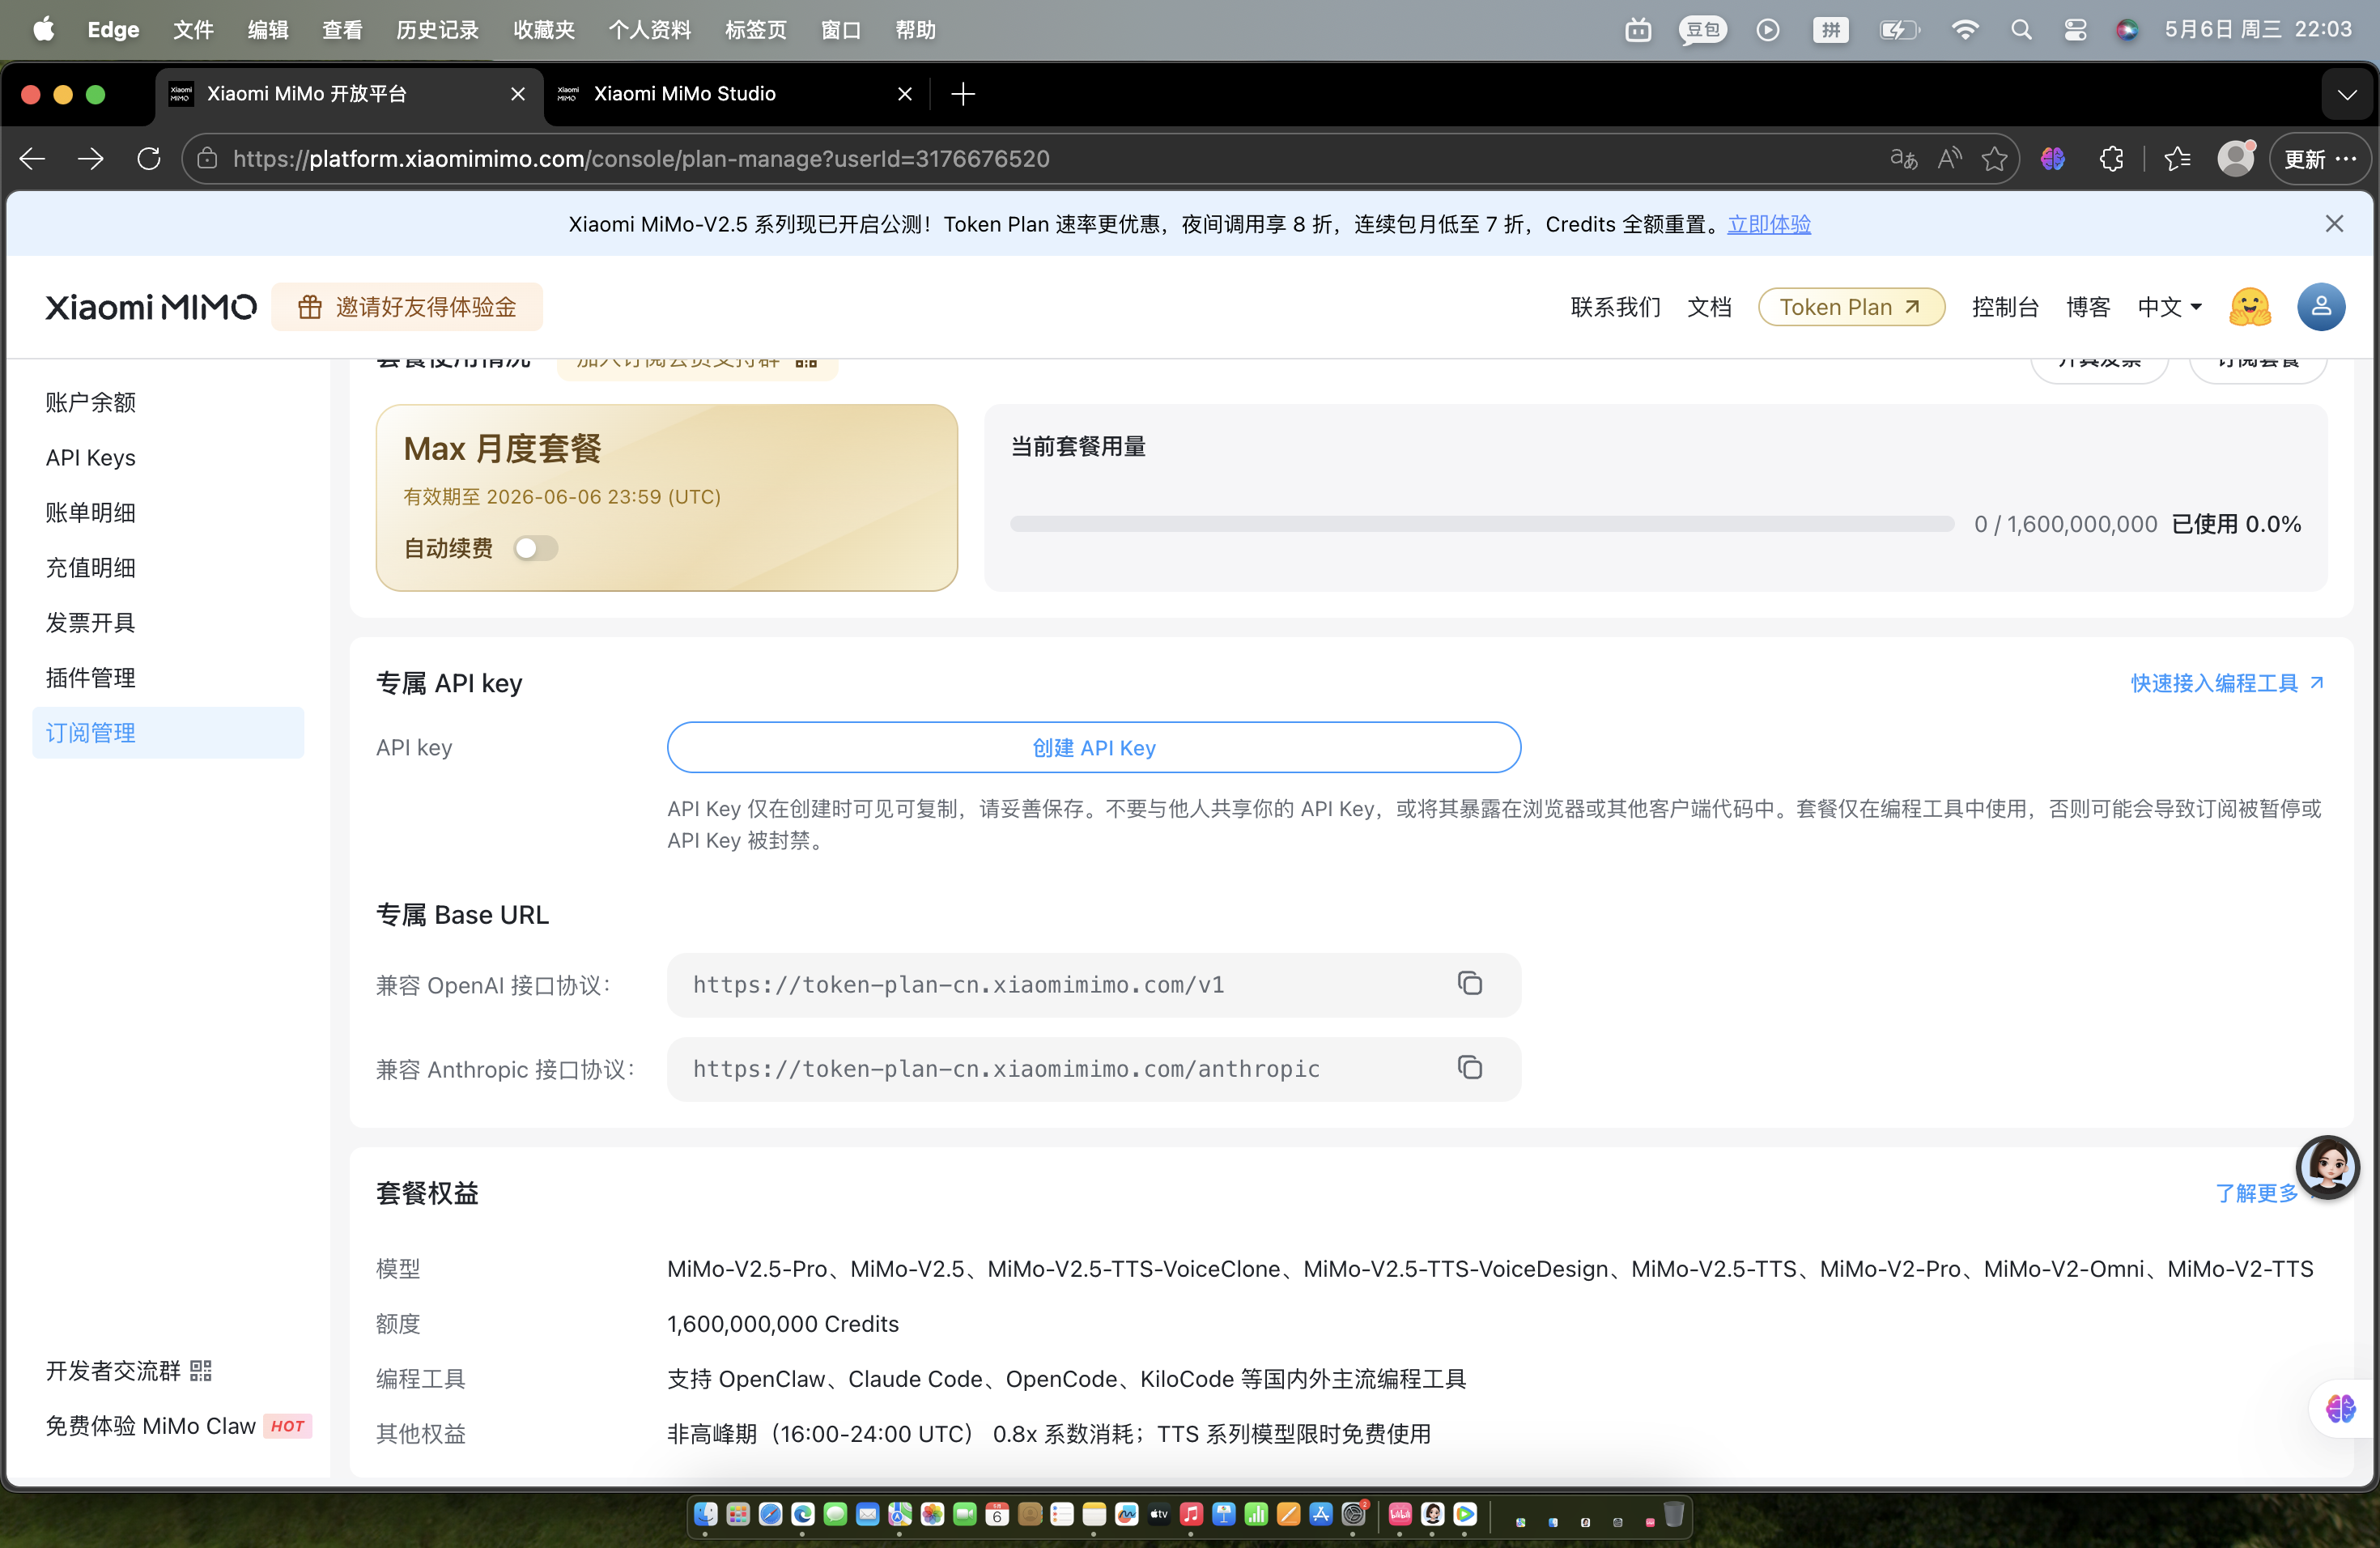Open the Wi-Fi status menu

pos(1965,30)
